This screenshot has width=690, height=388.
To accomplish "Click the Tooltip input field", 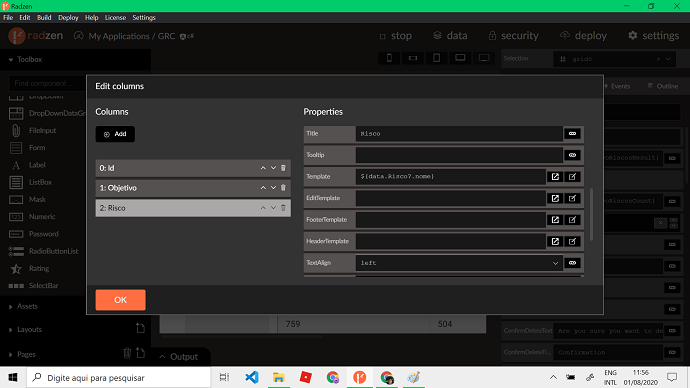I will (x=459, y=155).
